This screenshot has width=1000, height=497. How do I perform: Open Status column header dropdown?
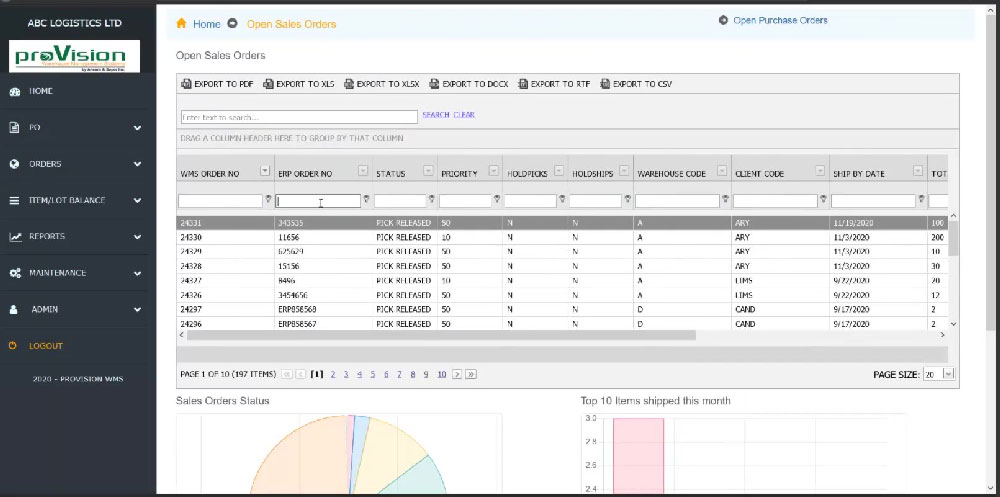(x=429, y=170)
